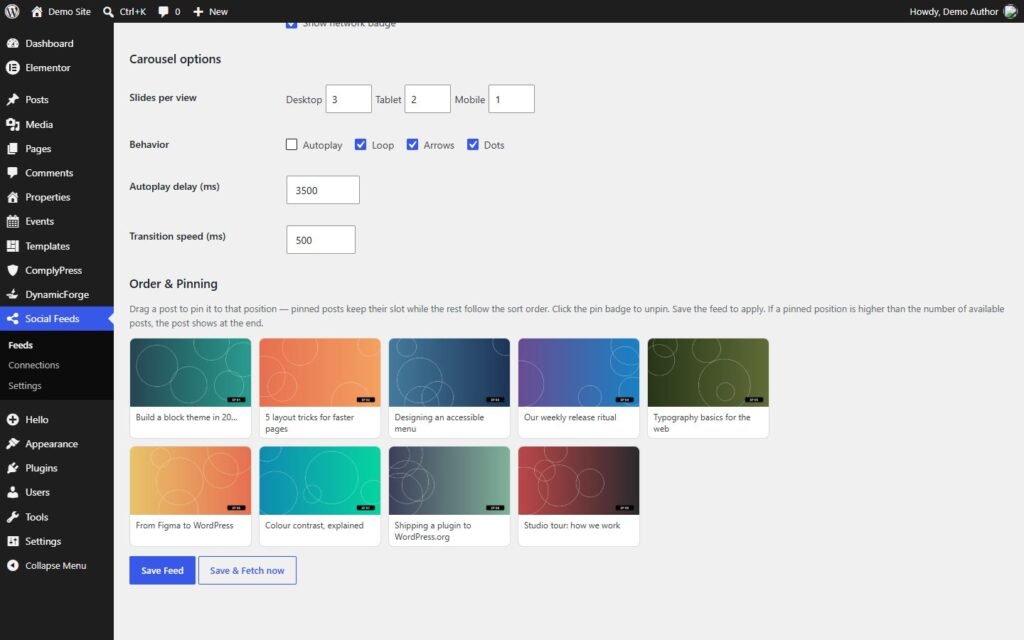Viewport: 1024px width, 640px height.
Task: Click the DynamicForge anvil icon
Action: coord(12,294)
